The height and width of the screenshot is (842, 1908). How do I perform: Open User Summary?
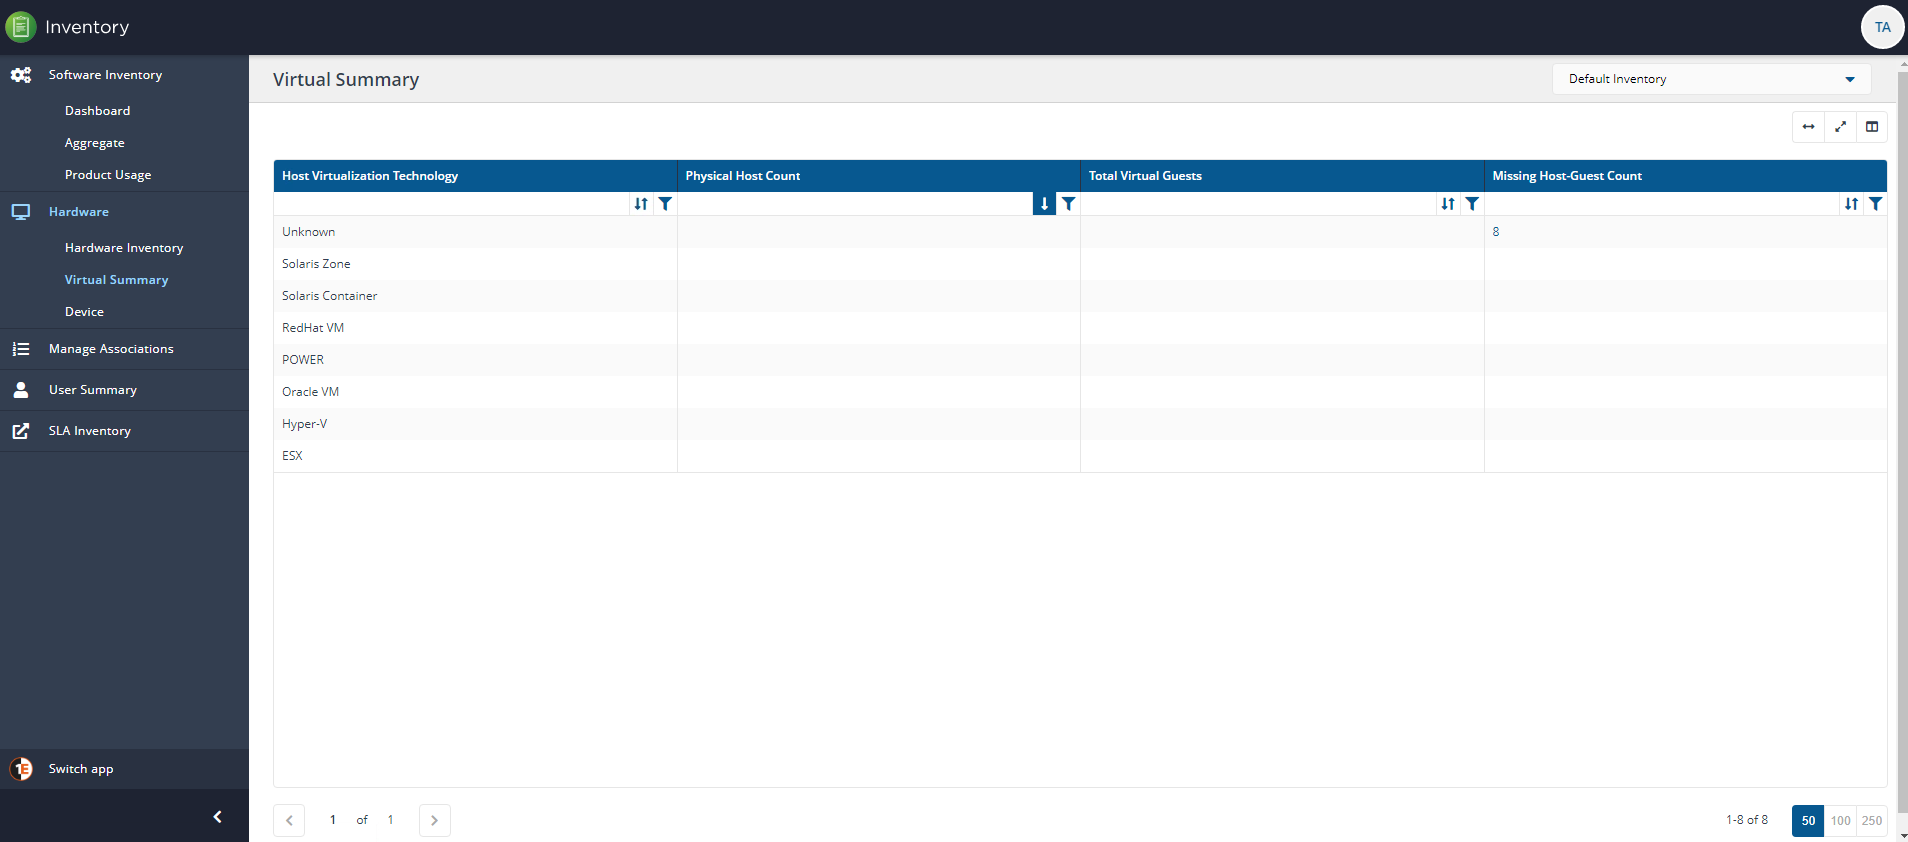click(93, 390)
